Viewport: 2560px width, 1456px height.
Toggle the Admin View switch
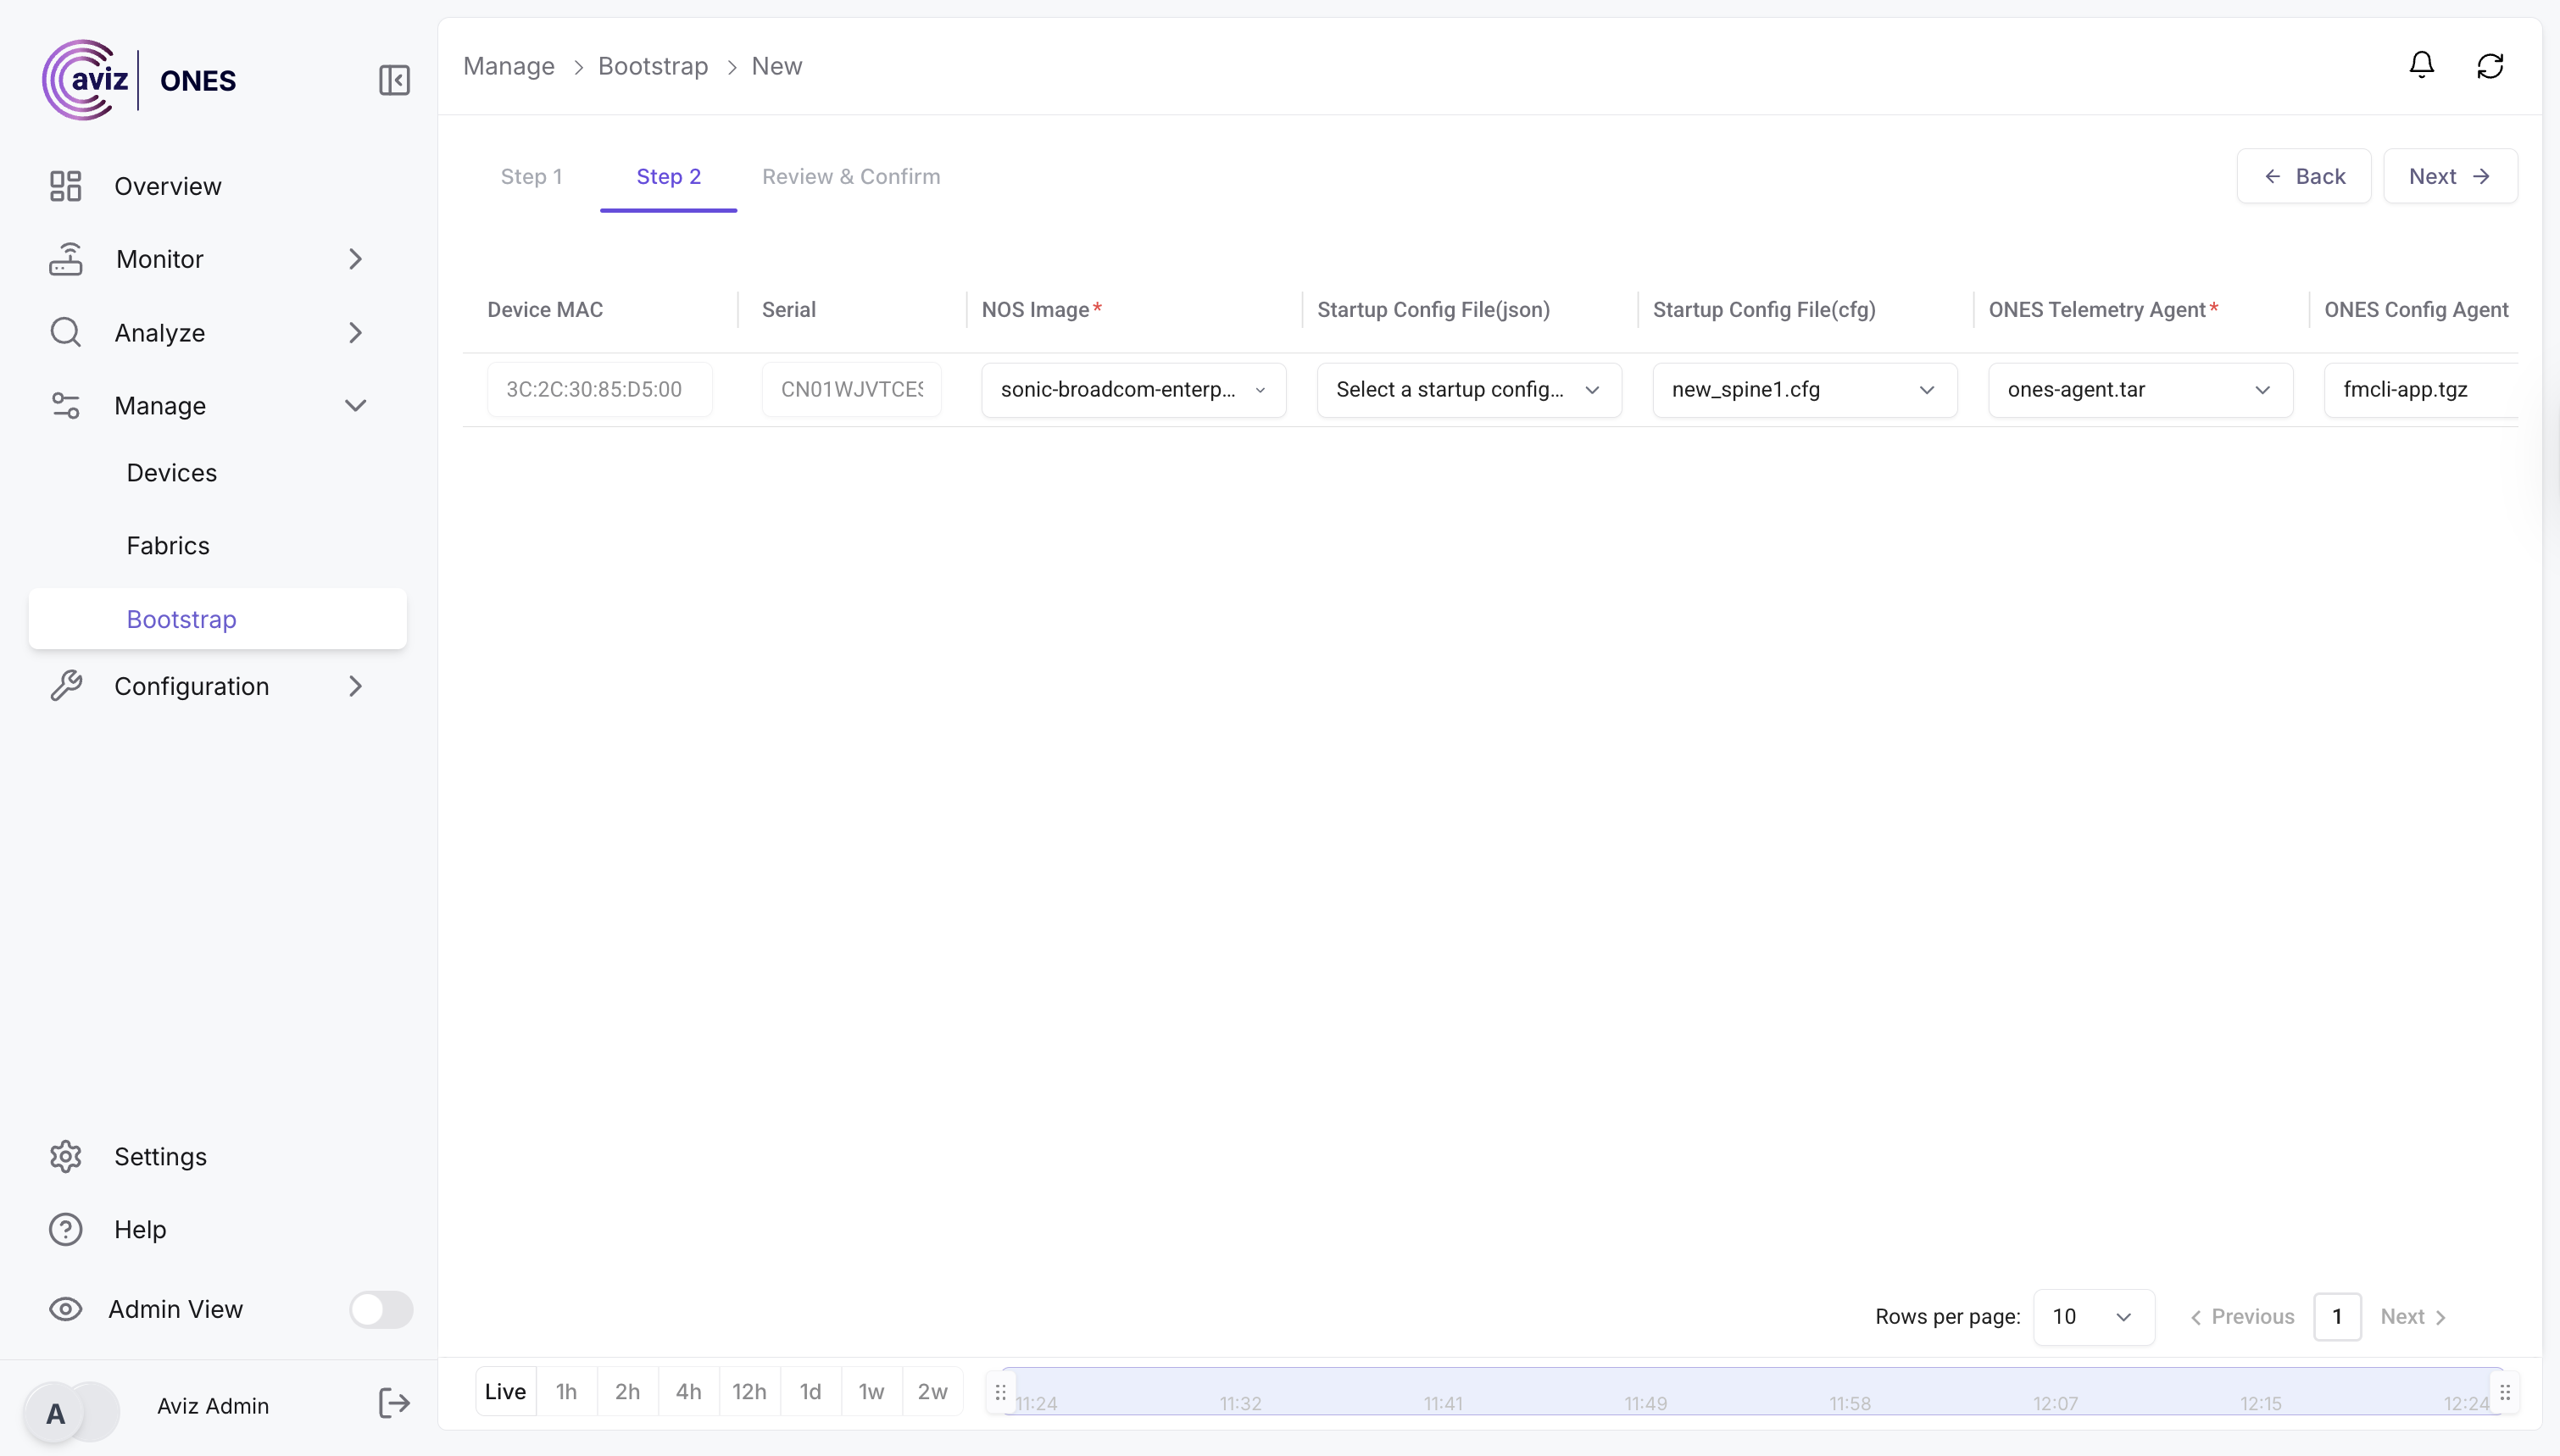tap(380, 1309)
